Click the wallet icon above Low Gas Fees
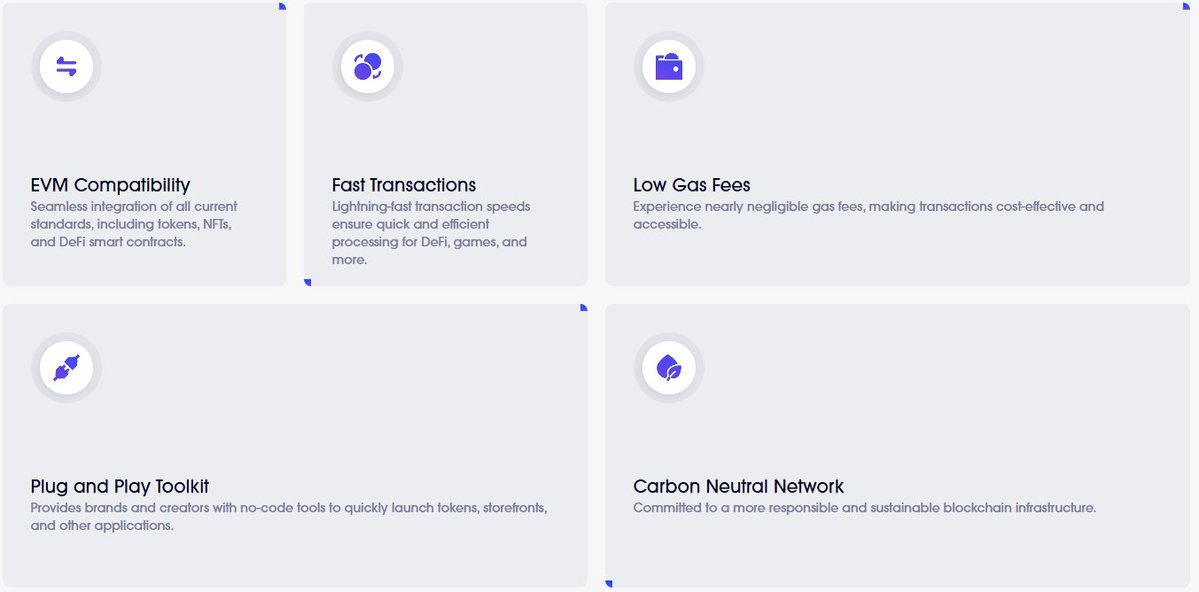The width and height of the screenshot is (1199, 592). [668, 67]
